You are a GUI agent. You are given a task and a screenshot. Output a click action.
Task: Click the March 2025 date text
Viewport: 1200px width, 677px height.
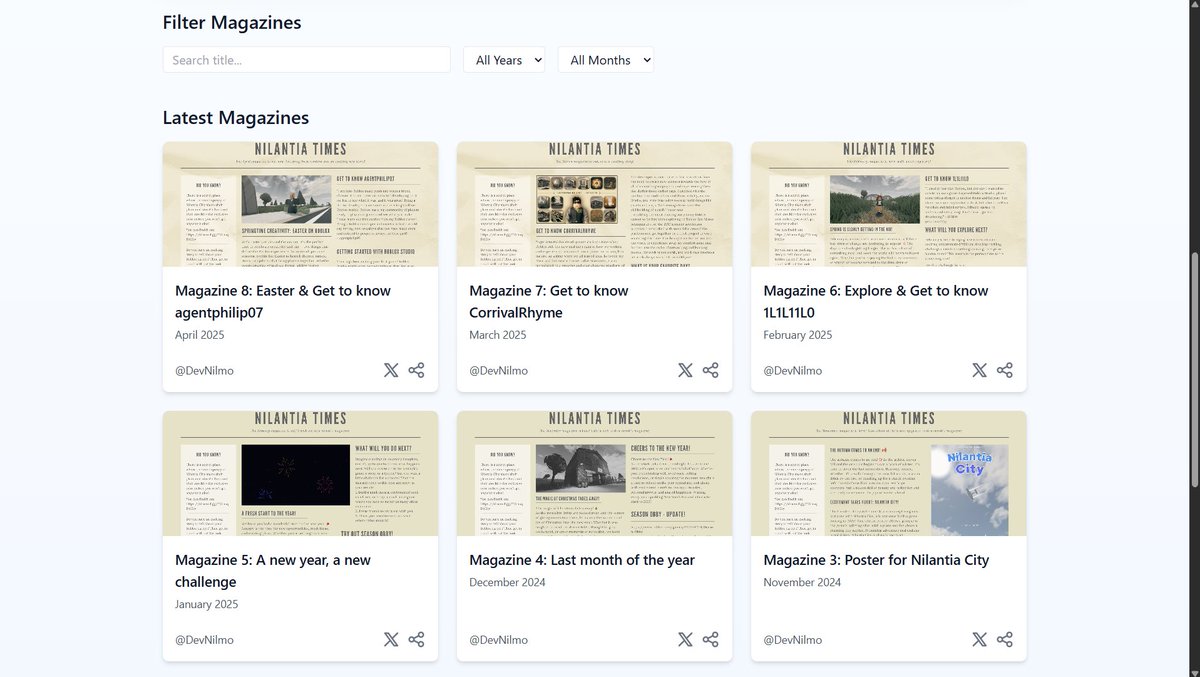498,335
